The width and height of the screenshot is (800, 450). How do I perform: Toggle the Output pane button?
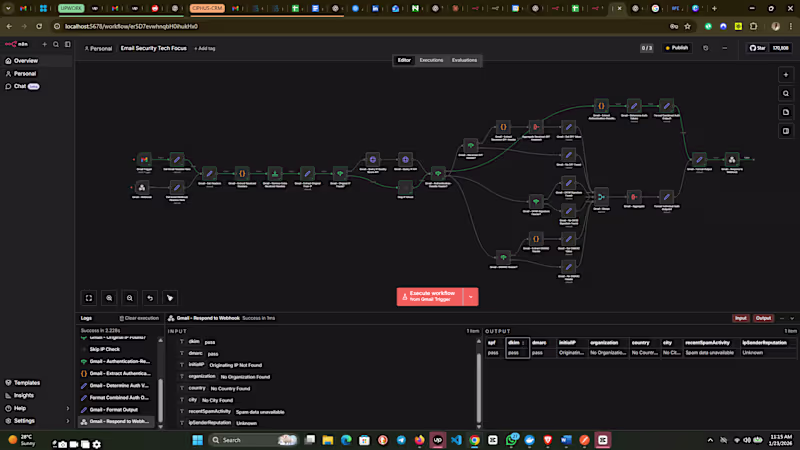[763, 318]
